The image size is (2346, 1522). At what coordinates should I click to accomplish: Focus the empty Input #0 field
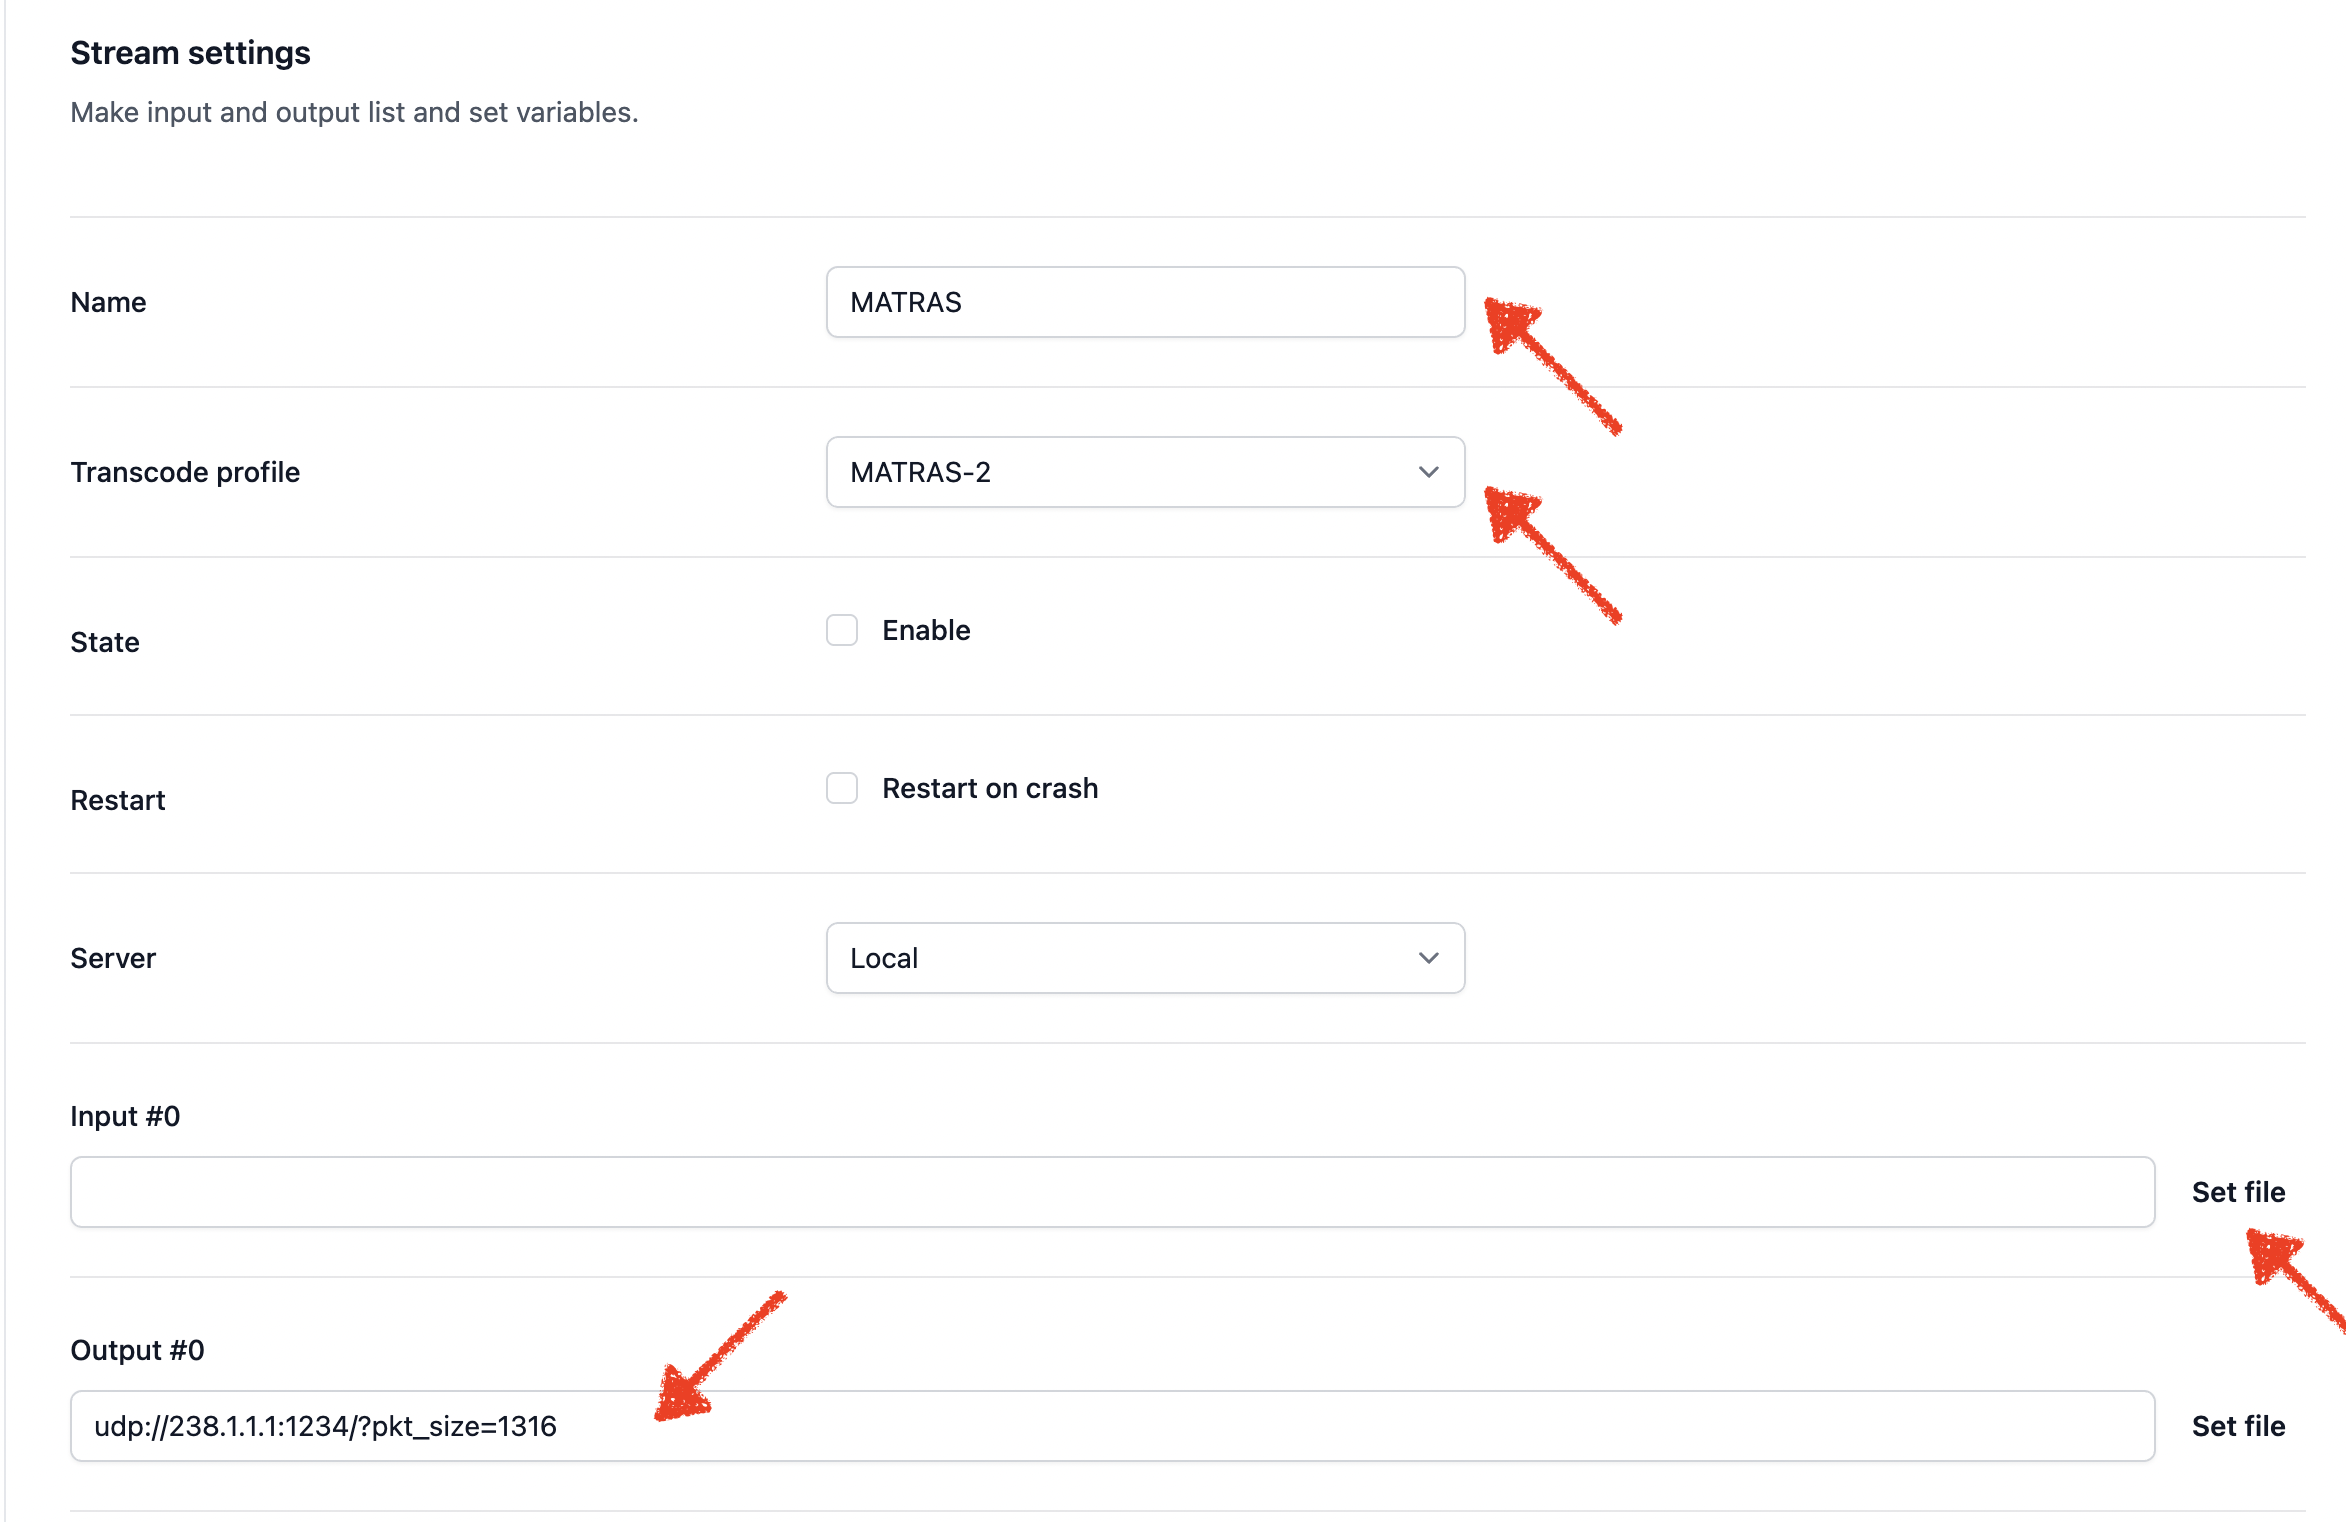tap(1111, 1192)
